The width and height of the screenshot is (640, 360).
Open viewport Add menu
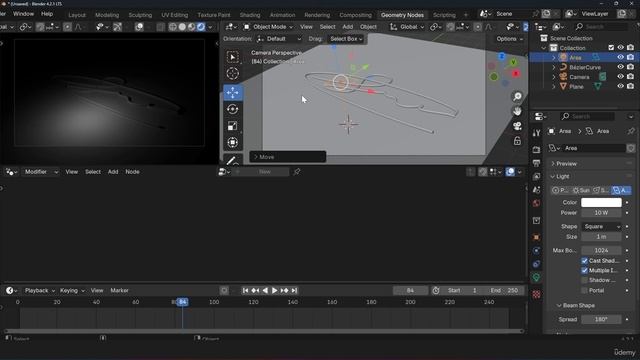point(348,27)
